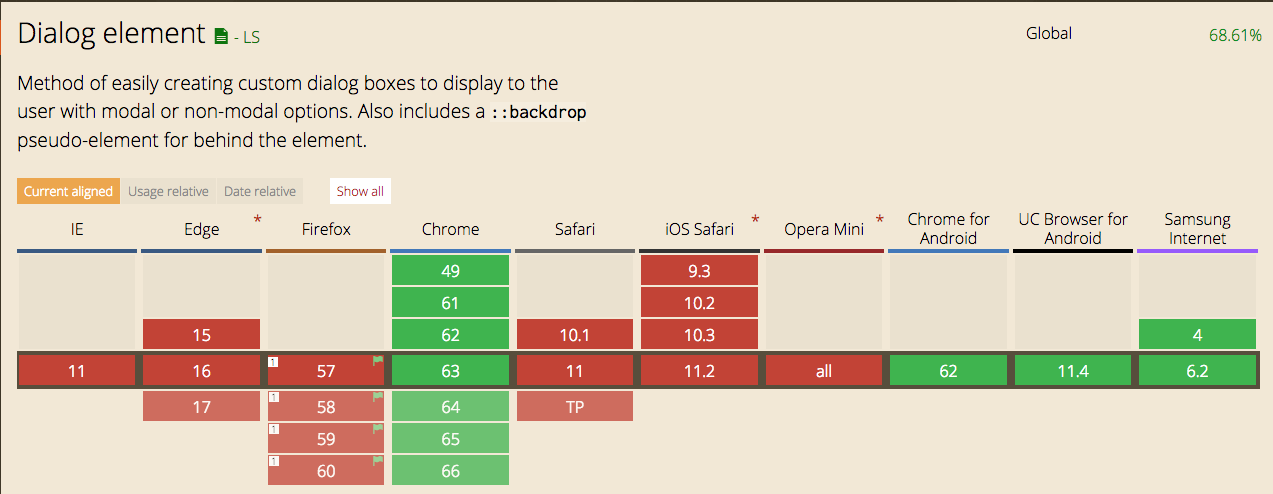This screenshot has height=494, width=1273.
Task: Click the Samsung Internet column header
Action: point(1197,228)
